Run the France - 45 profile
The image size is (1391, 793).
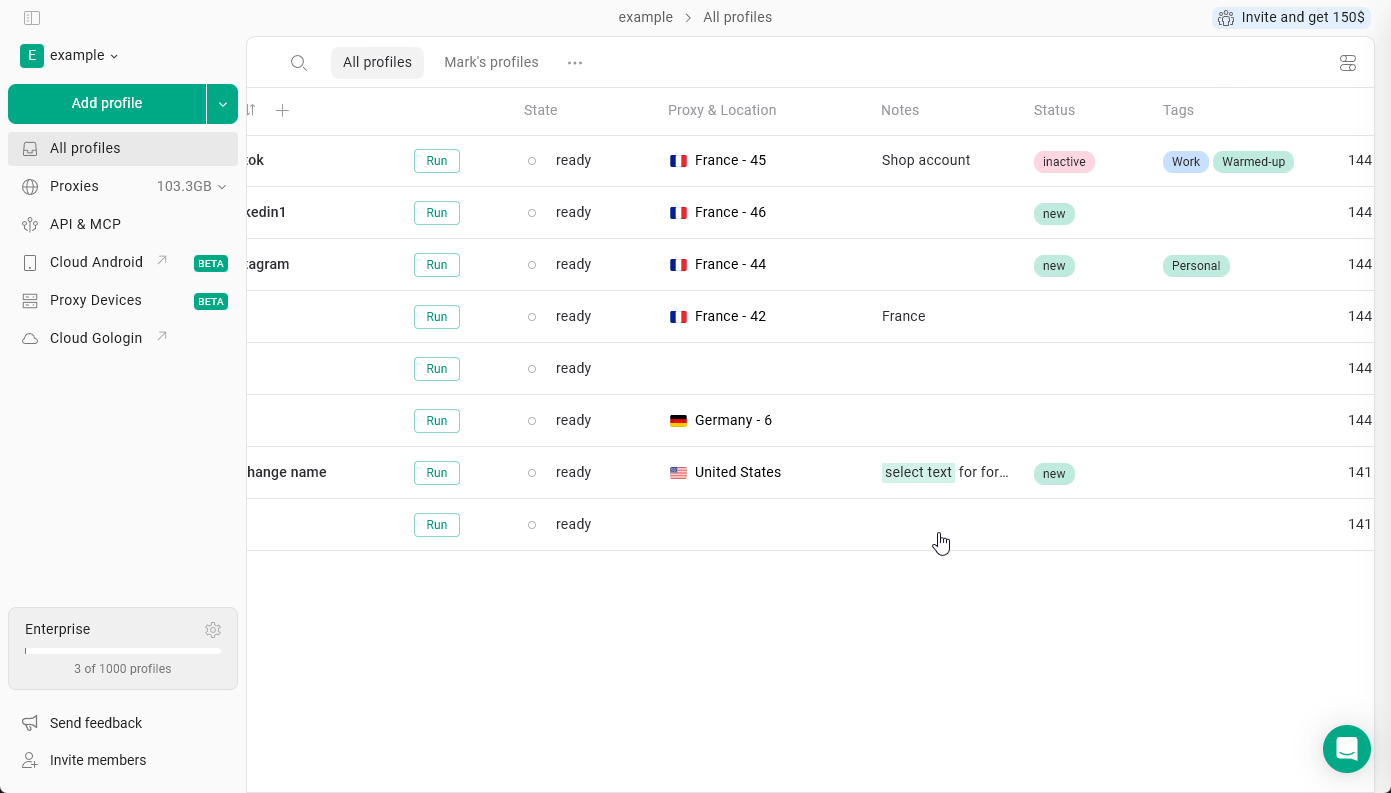coord(437,161)
